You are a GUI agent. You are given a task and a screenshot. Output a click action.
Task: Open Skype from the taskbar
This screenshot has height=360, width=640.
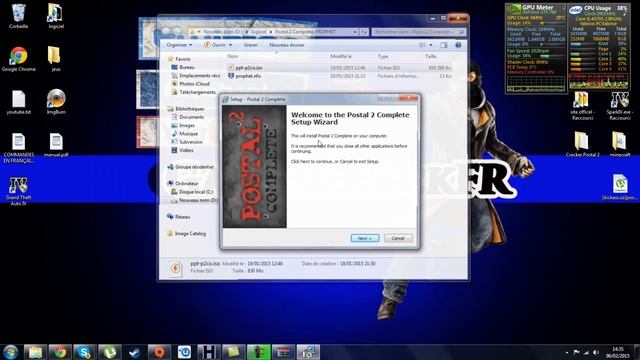(x=84, y=352)
